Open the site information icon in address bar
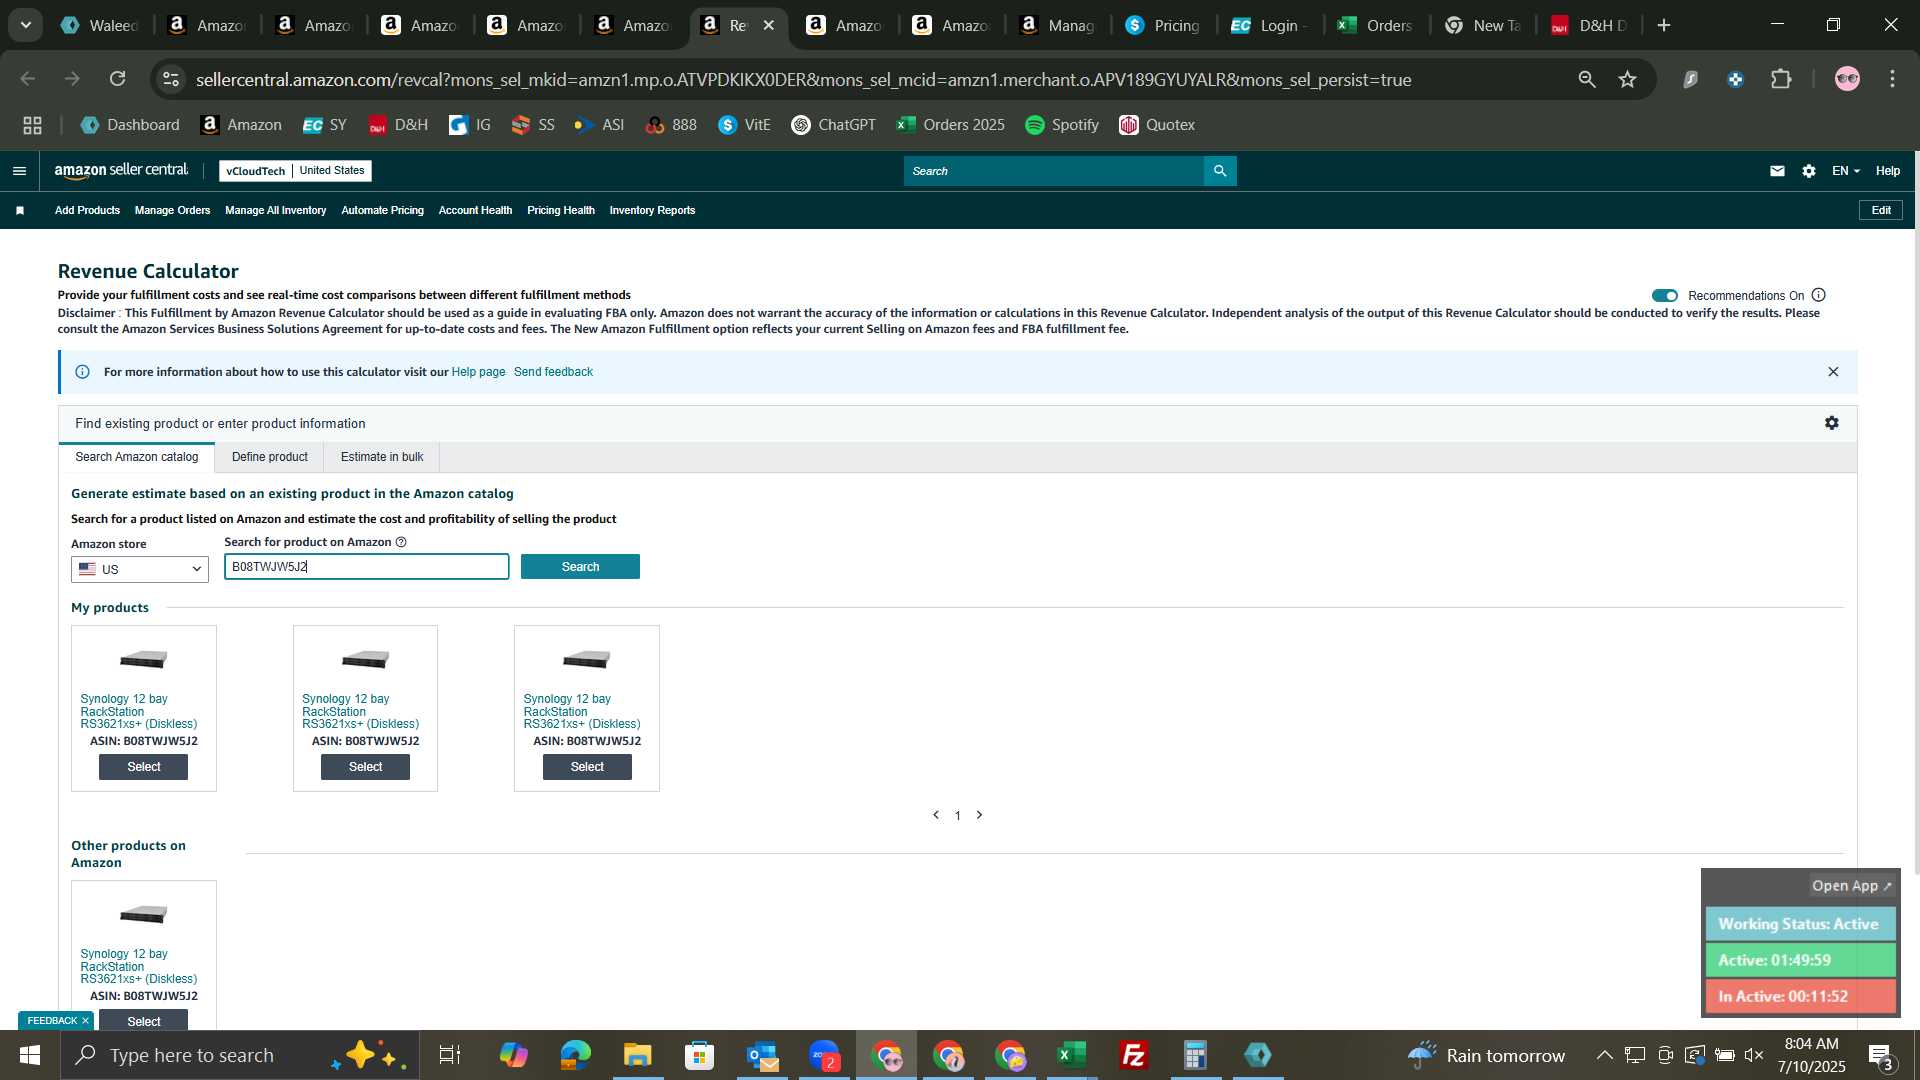The height and width of the screenshot is (1080, 1920). pyautogui.click(x=171, y=79)
